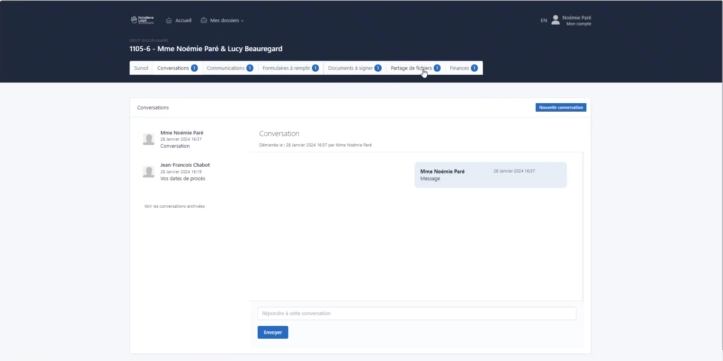Click the company logo in header
Viewport: 723px width, 361px height.
coord(142,20)
